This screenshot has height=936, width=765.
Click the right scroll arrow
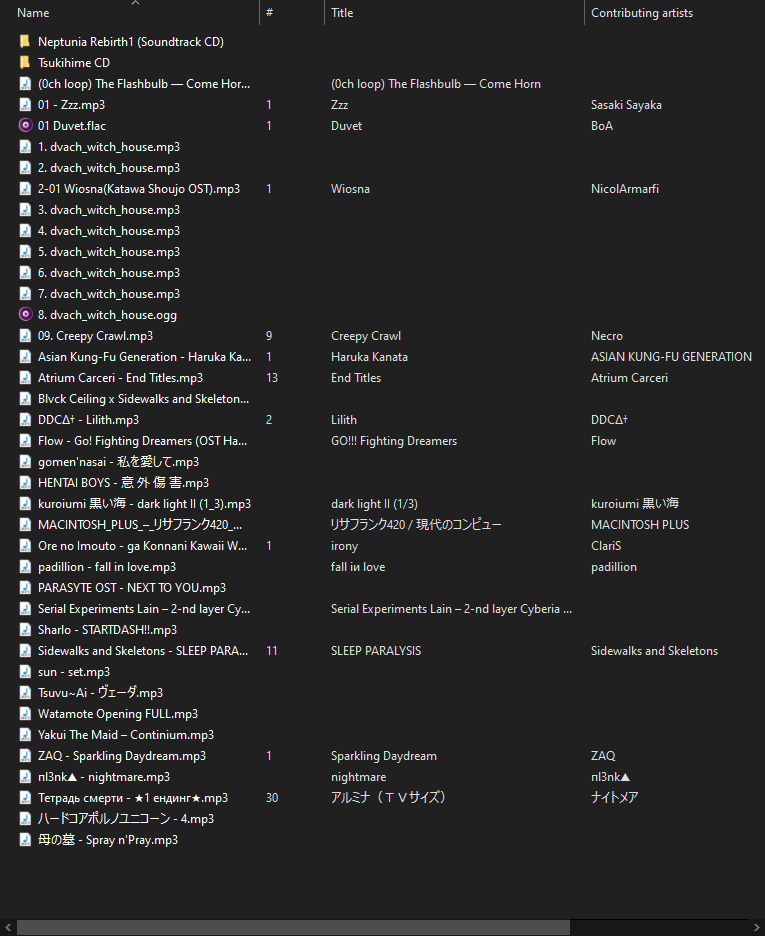click(757, 927)
